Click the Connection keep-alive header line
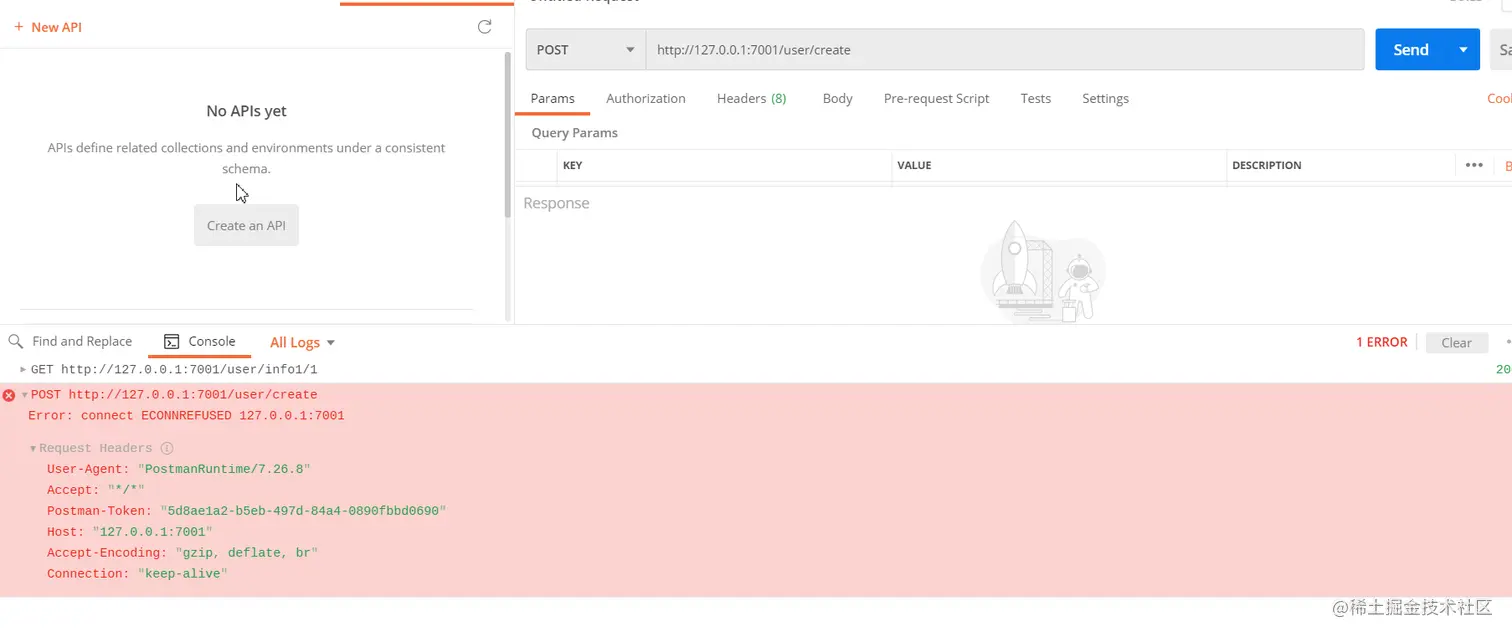1512x637 pixels. point(137,574)
